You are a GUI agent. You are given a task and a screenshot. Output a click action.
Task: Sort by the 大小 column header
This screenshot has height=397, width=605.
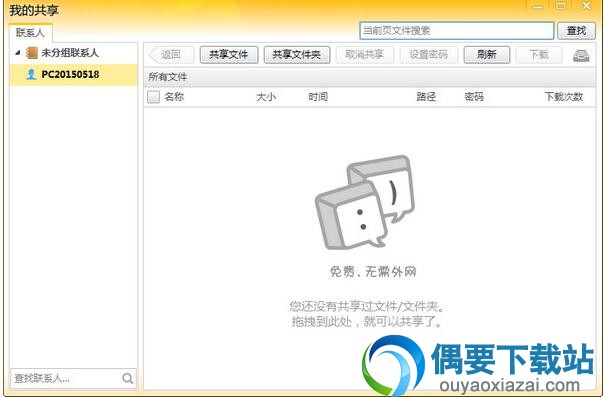[x=266, y=96]
